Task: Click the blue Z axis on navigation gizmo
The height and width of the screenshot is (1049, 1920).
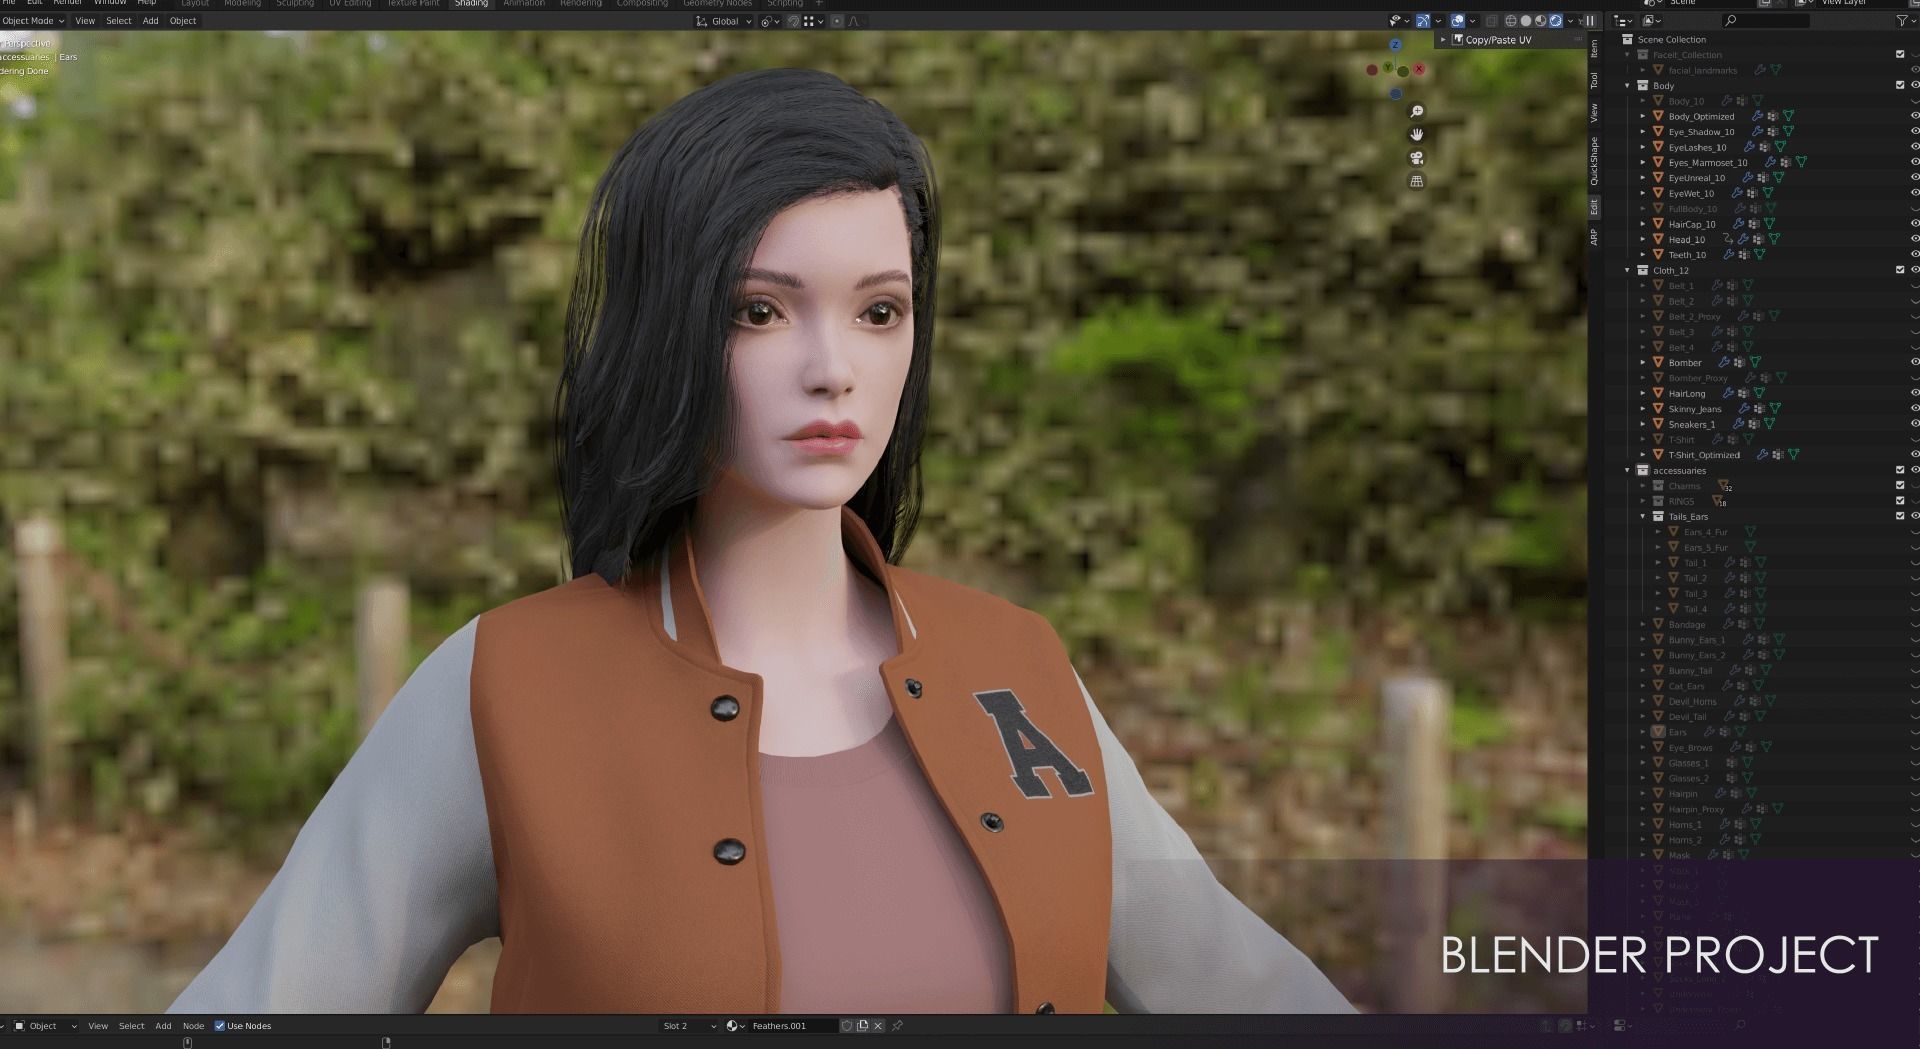Action: click(x=1395, y=45)
